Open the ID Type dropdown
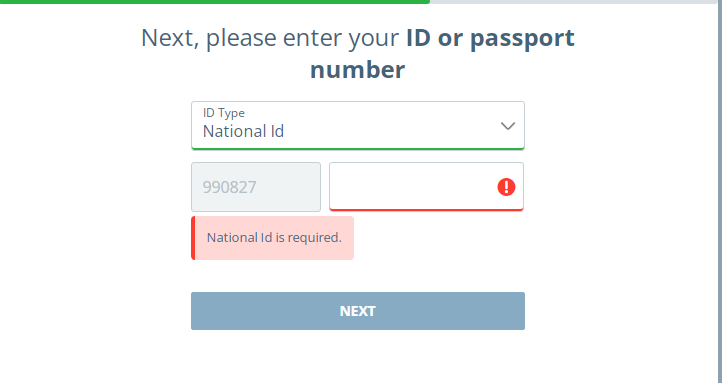Image resolution: width=722 pixels, height=383 pixels. coord(358,125)
